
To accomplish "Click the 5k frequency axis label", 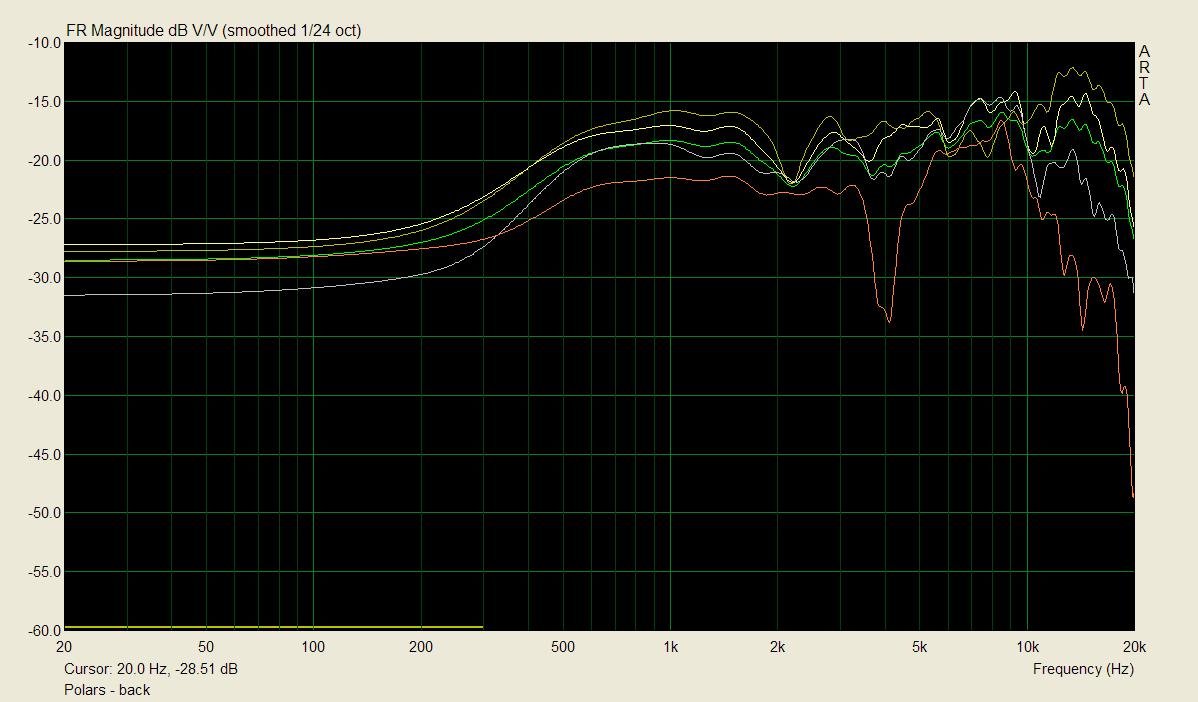I will (919, 648).
